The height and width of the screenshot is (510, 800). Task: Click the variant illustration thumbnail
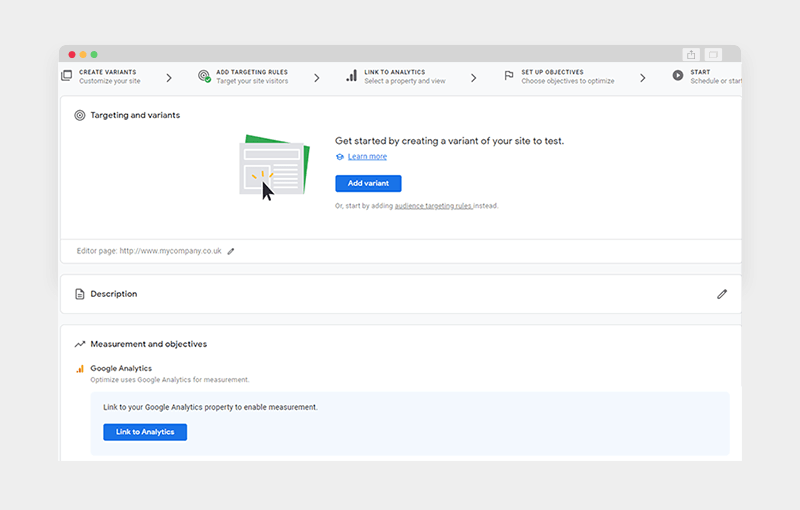click(274, 167)
